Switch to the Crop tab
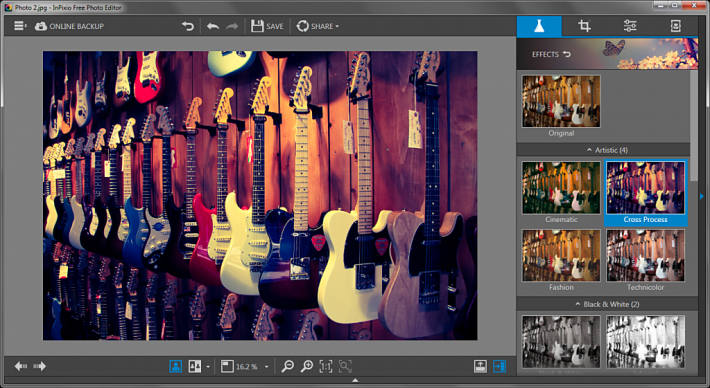Image resolution: width=710 pixels, height=388 pixels. coord(584,26)
